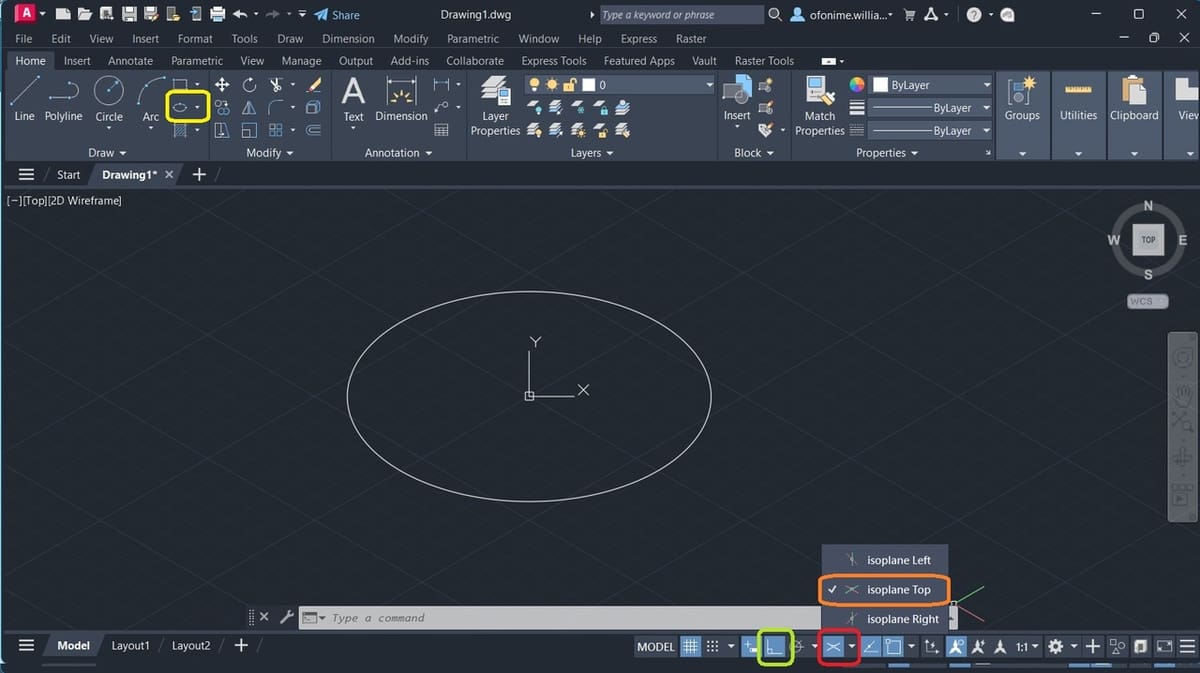Open the ellipse tool dropdown arrow
Viewport: 1200px width, 673px height.
coord(198,107)
